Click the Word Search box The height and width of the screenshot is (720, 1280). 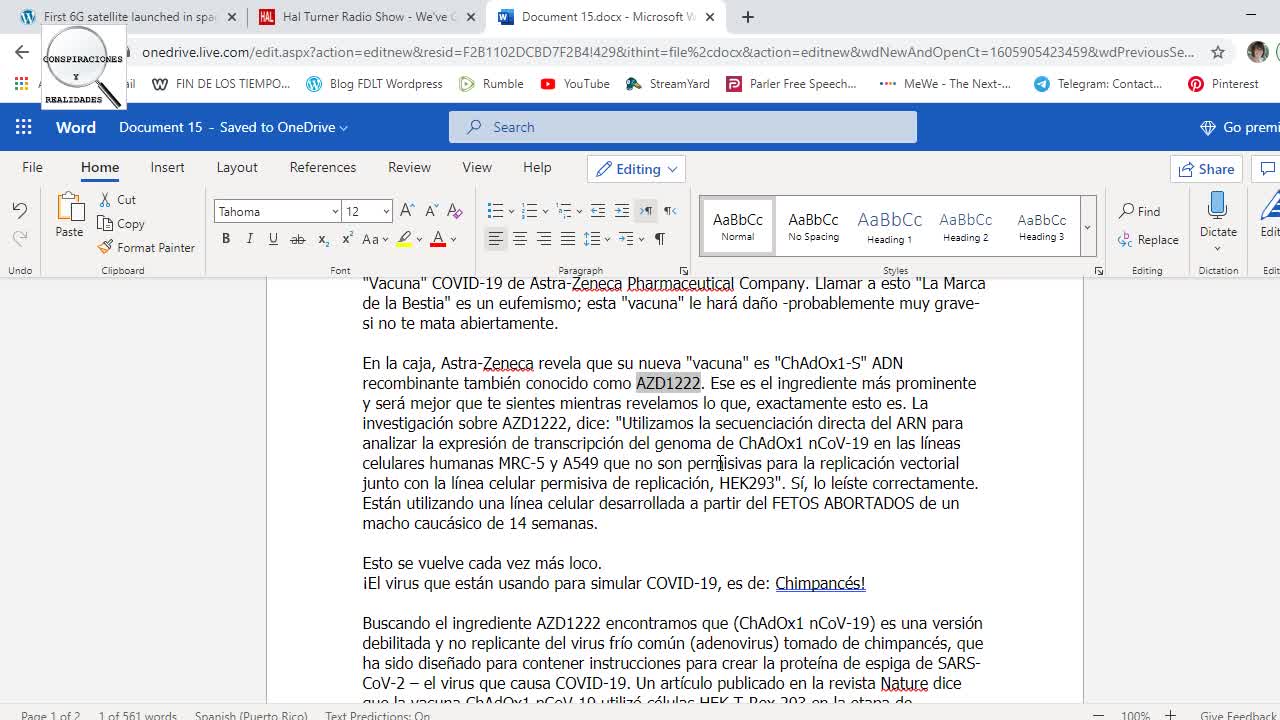(x=683, y=127)
